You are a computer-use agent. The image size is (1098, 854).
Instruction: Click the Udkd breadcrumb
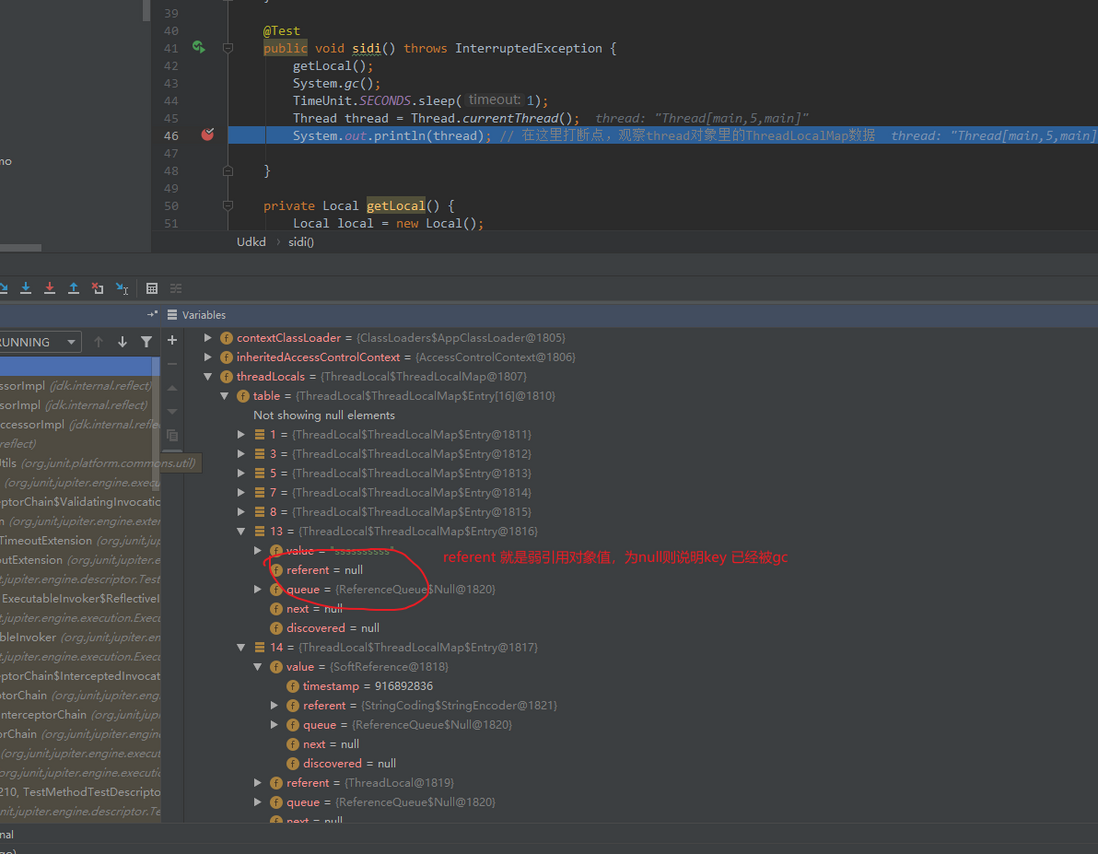tap(251, 242)
